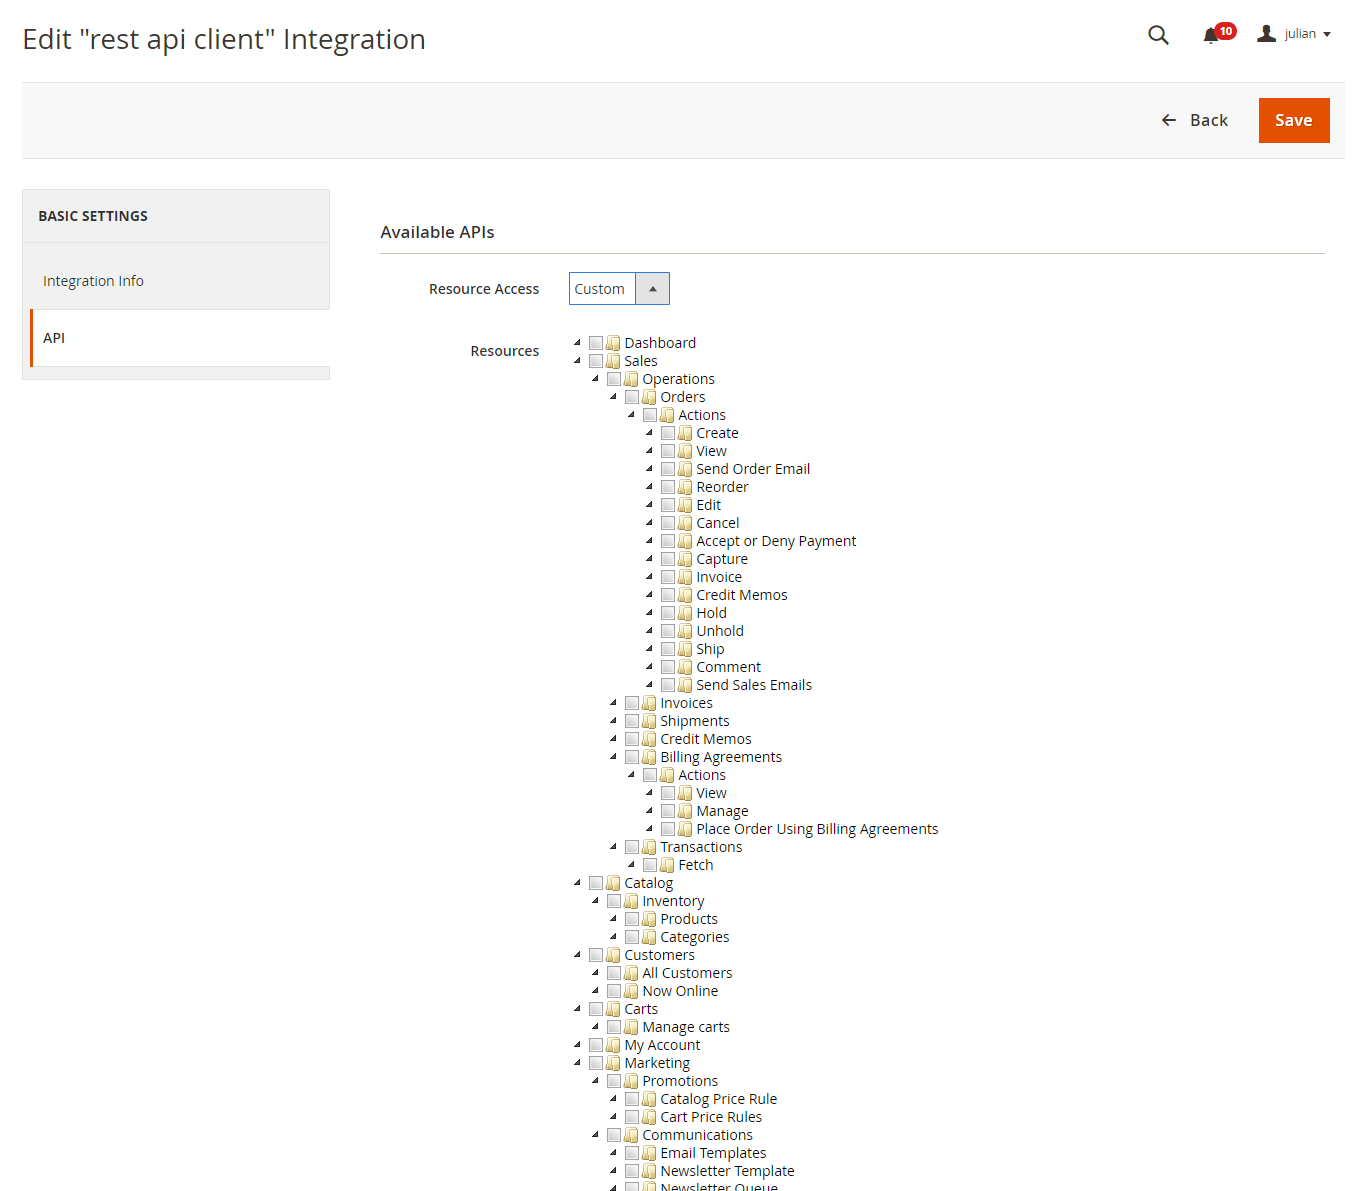The image size is (1366, 1191).
Task: Click the Invoices folder icon
Action: pos(649,703)
